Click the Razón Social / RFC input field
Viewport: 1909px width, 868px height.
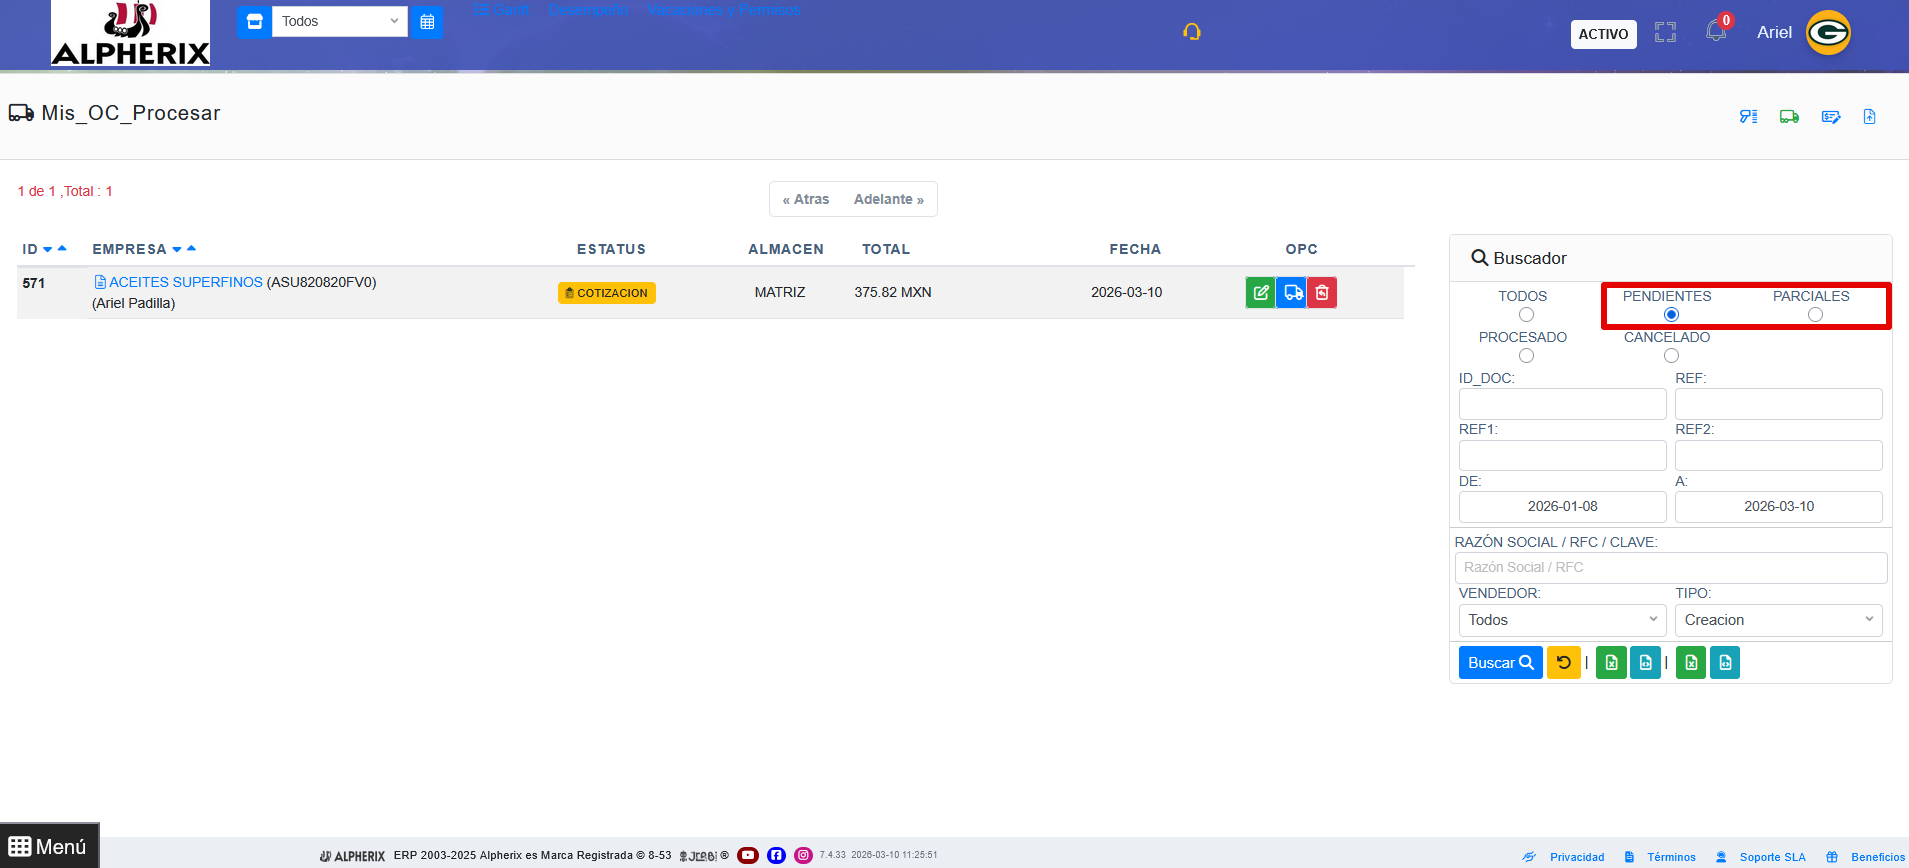[x=1671, y=567]
